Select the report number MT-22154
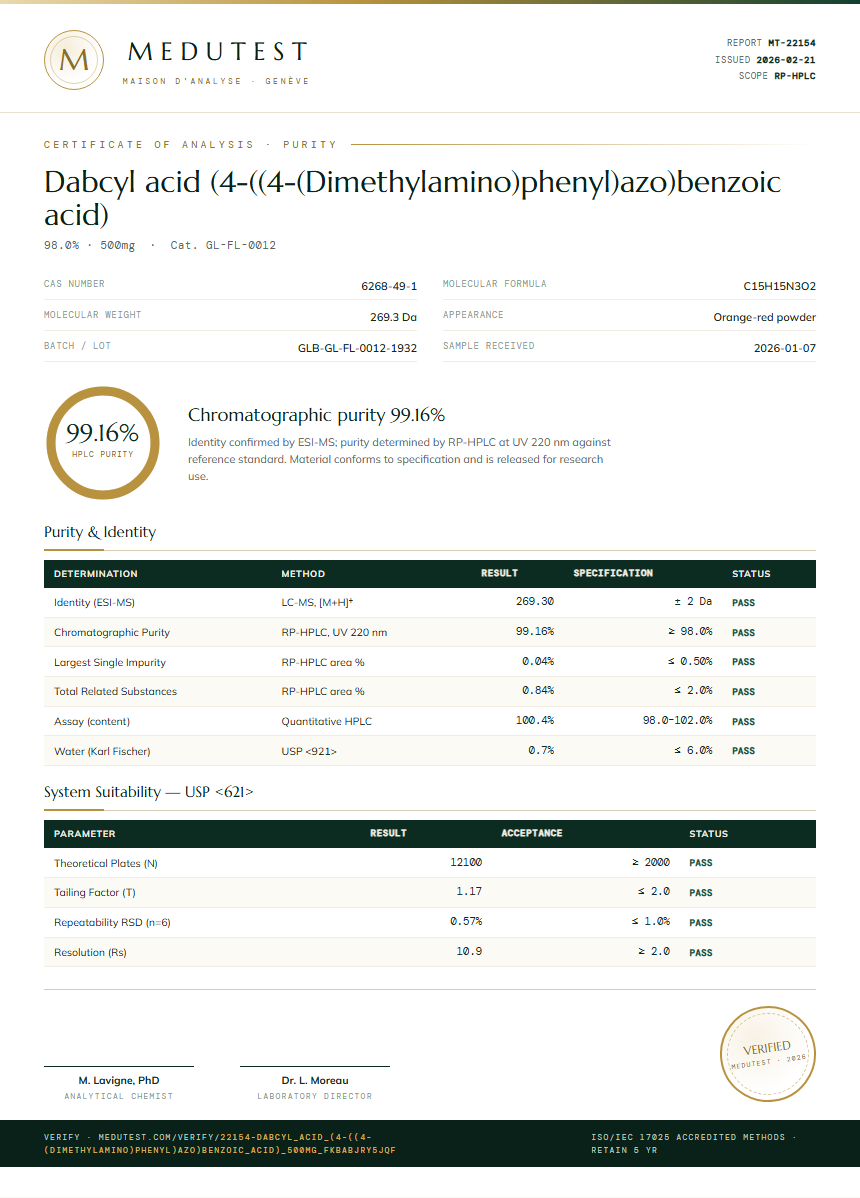Image resolution: width=860 pixels, height=1198 pixels. tap(791, 43)
